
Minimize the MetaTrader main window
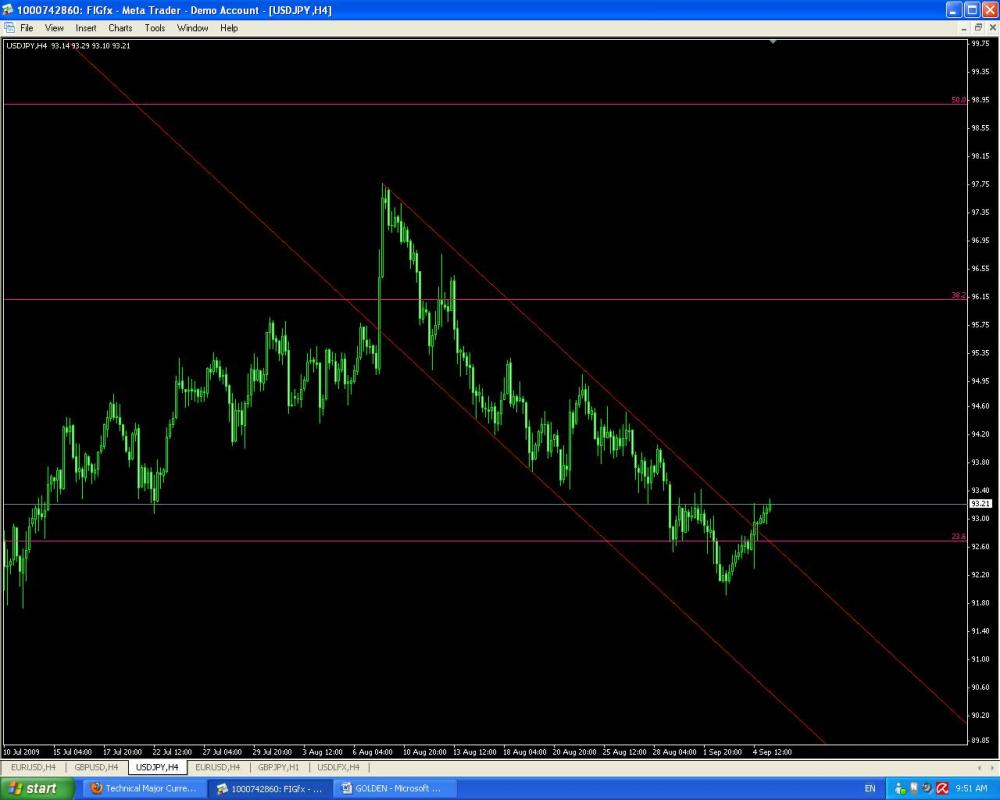953,10
